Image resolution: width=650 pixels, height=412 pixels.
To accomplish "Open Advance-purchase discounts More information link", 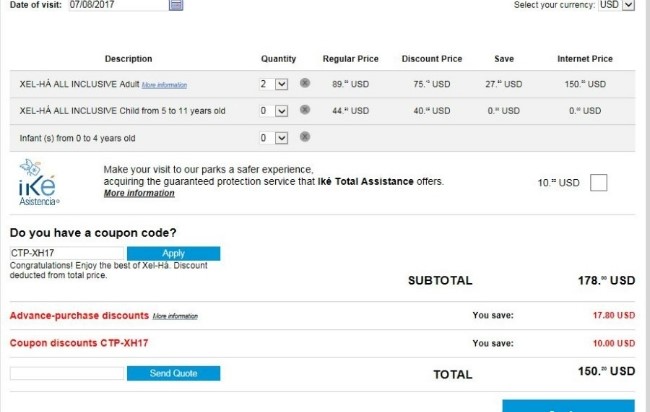I will [175, 316].
